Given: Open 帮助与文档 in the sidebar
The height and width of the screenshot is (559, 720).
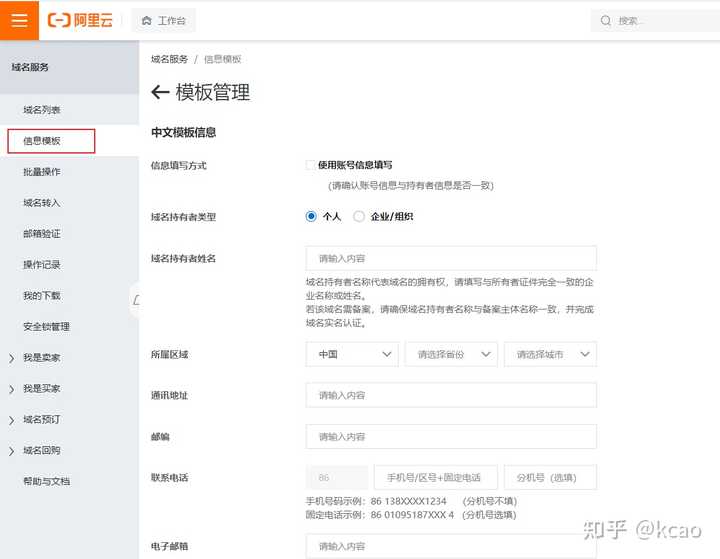Looking at the screenshot, I should (x=46, y=481).
